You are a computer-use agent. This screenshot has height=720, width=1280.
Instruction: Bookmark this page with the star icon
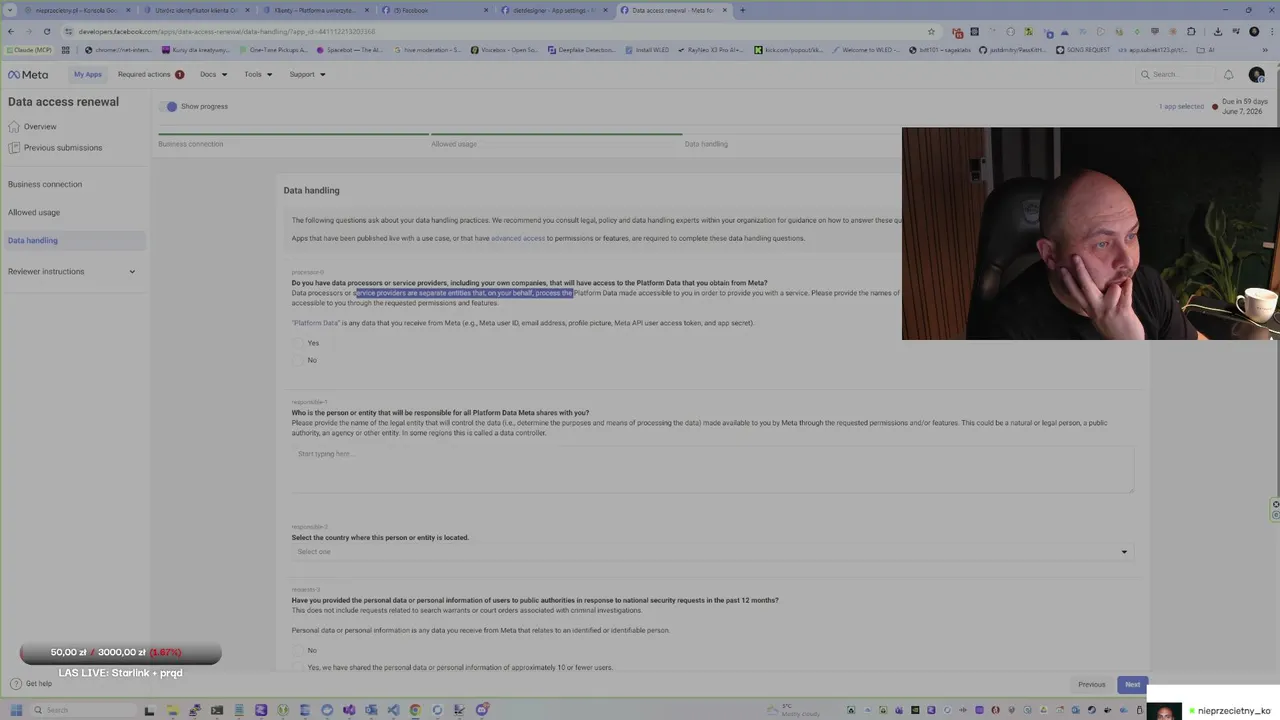coord(931,31)
